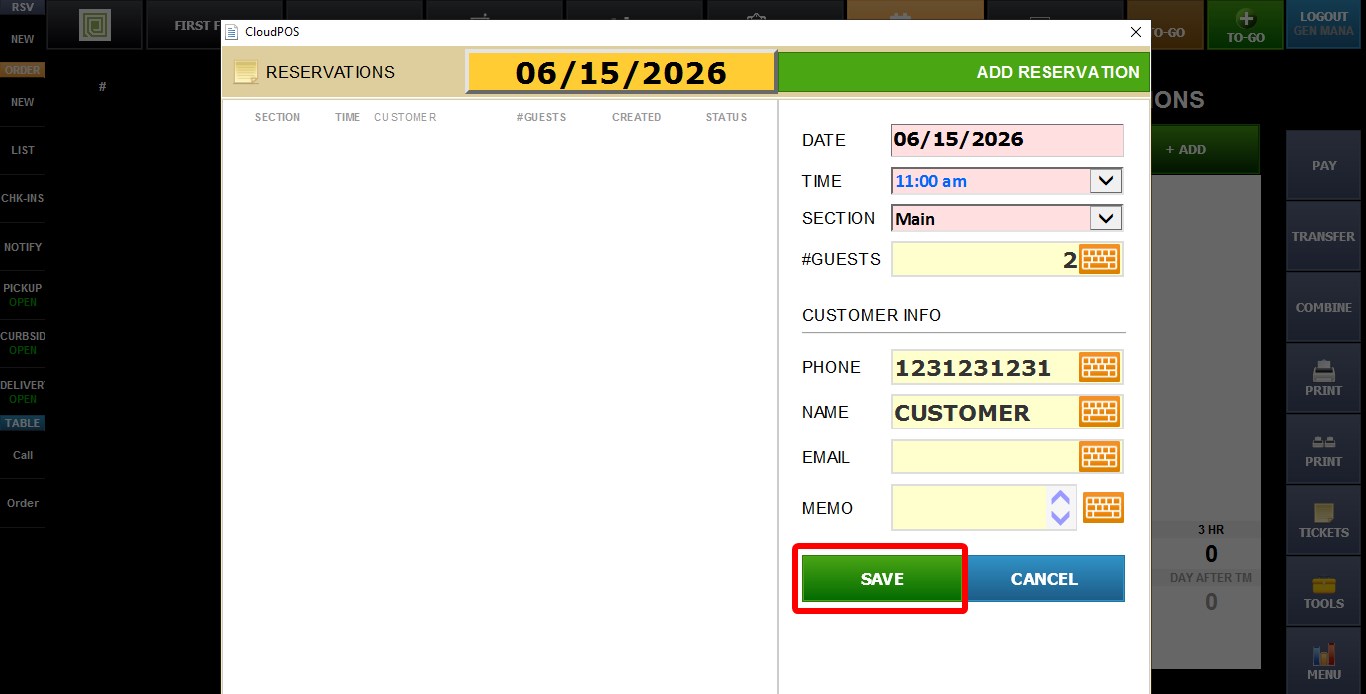The image size is (1366, 694).
Task: Open keyboard for the NAME field
Action: coord(1099,412)
